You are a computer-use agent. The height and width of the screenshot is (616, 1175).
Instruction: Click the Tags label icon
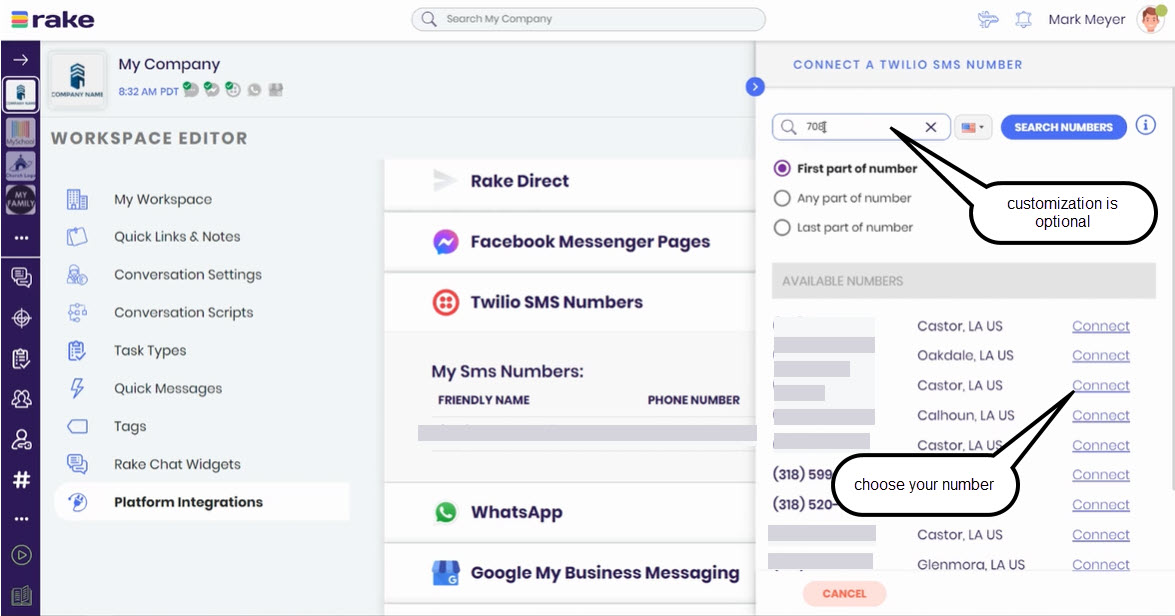[77, 426]
